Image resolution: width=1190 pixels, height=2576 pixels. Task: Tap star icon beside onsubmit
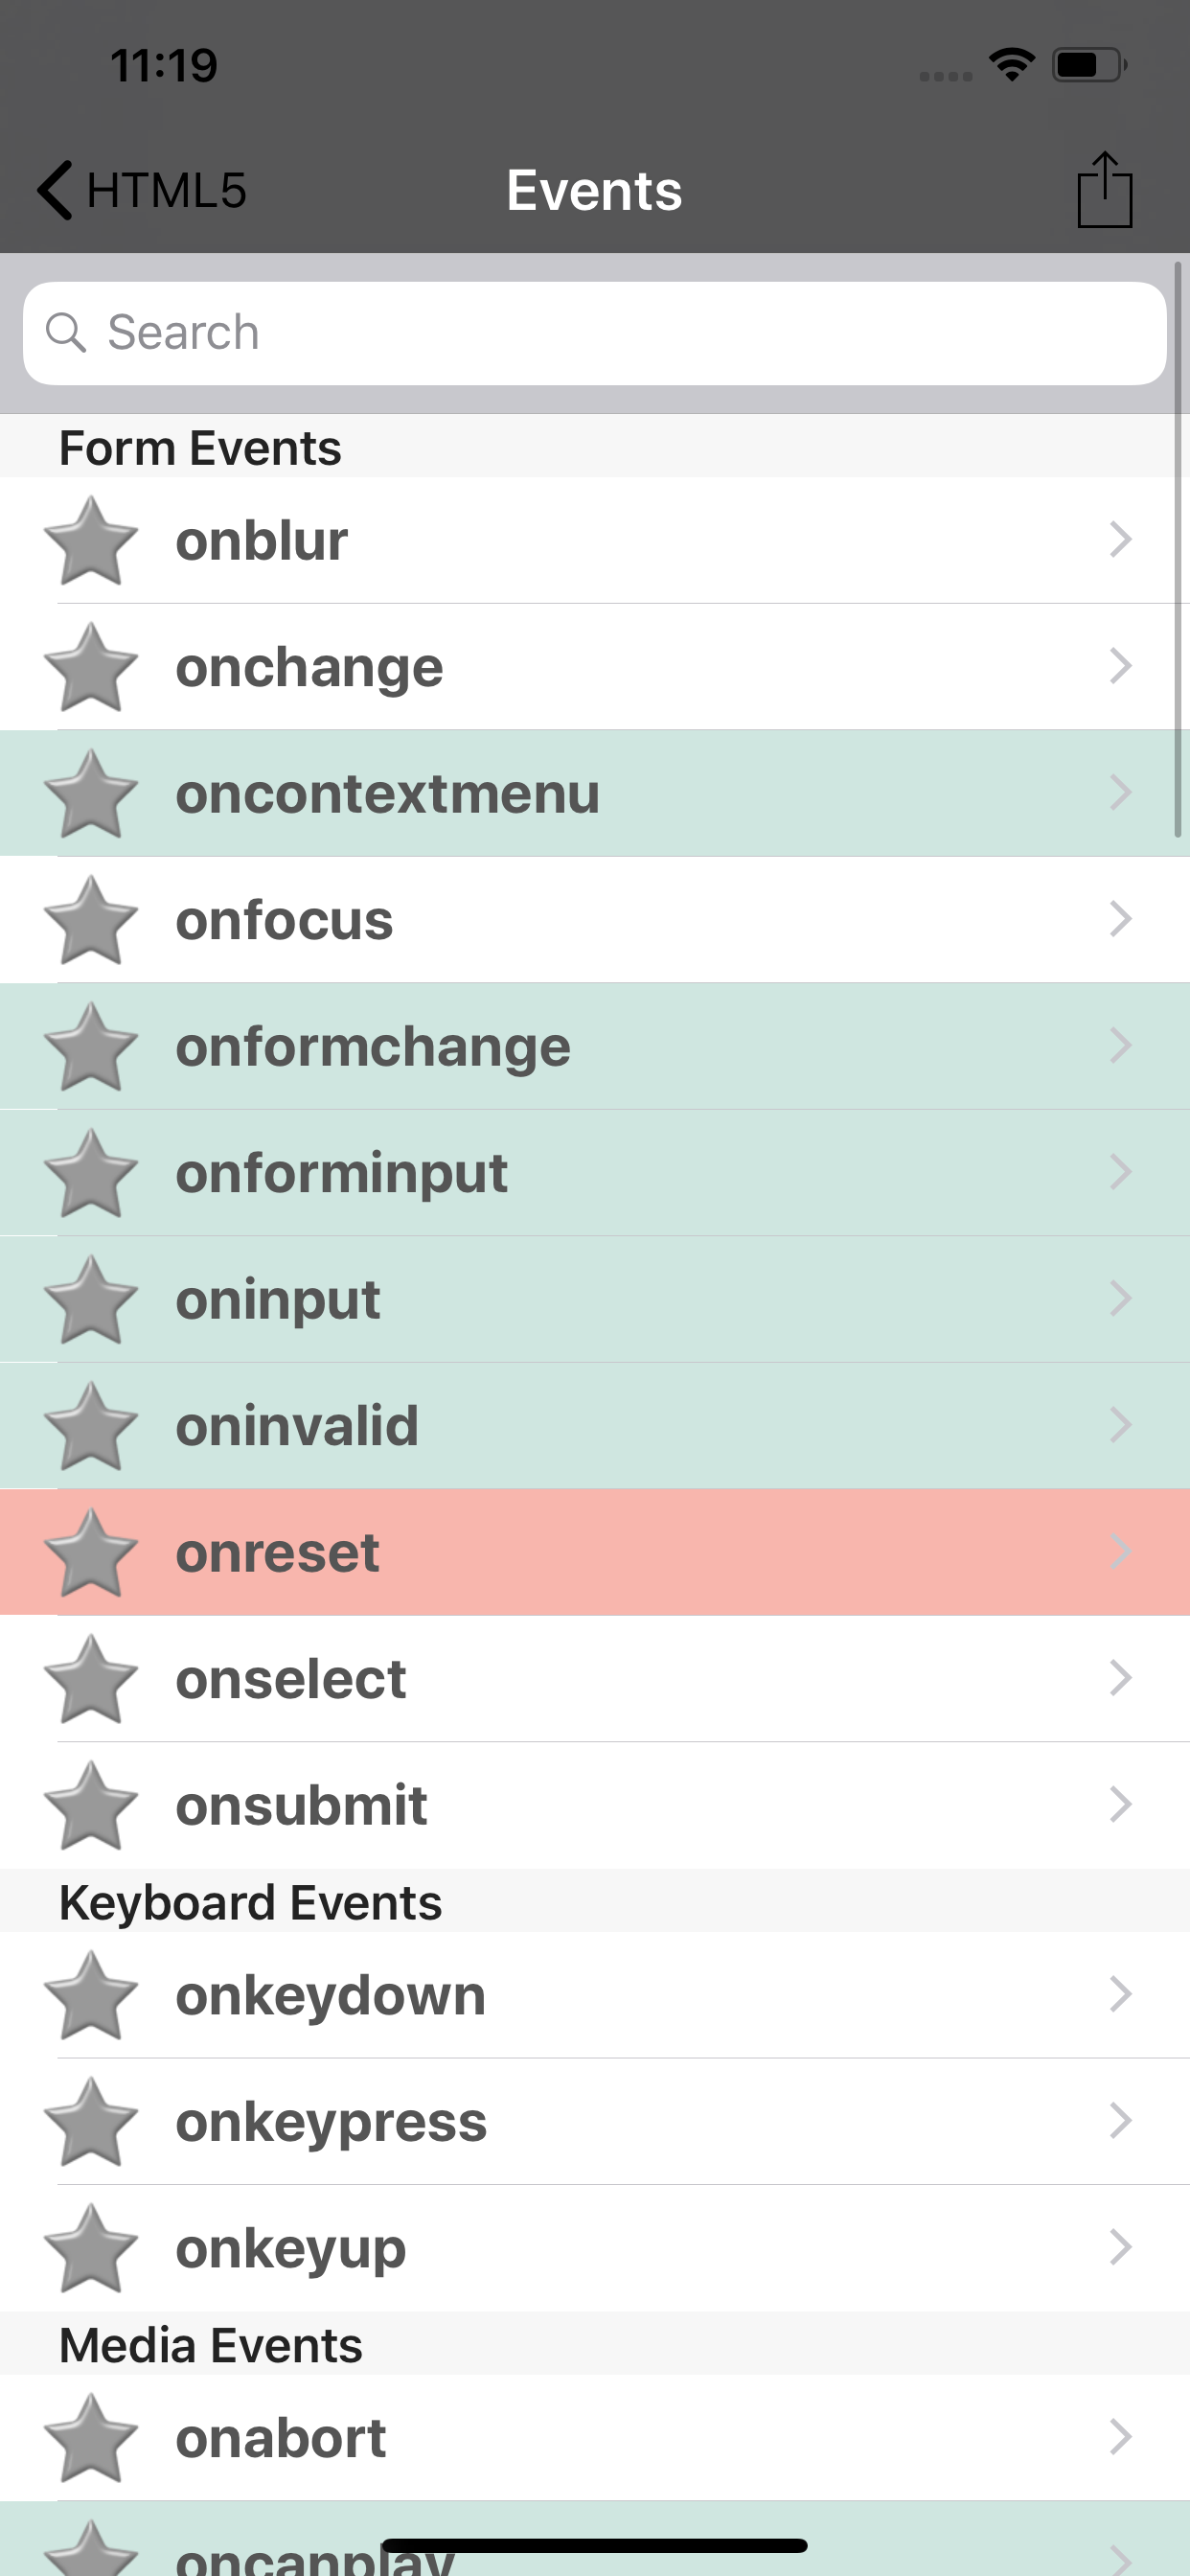[x=91, y=1806]
